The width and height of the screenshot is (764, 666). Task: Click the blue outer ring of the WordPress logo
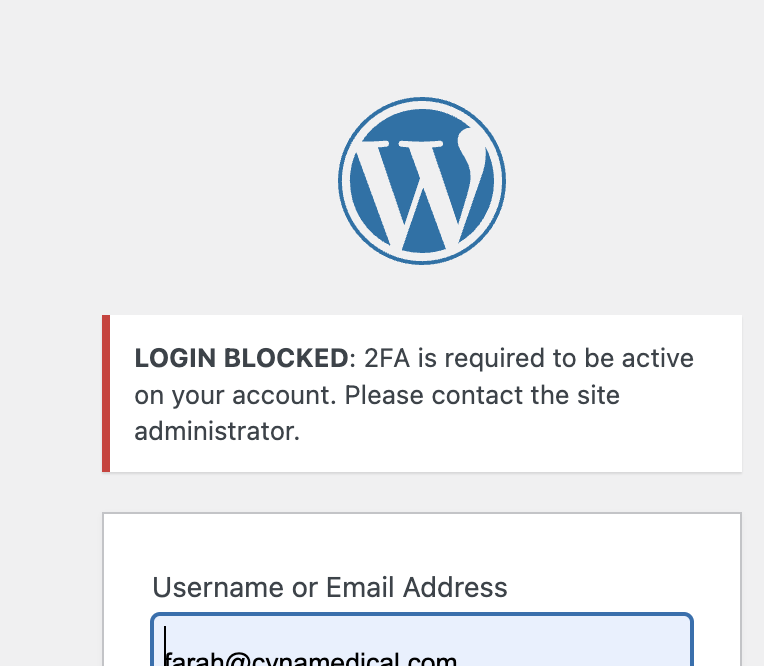[343, 181]
